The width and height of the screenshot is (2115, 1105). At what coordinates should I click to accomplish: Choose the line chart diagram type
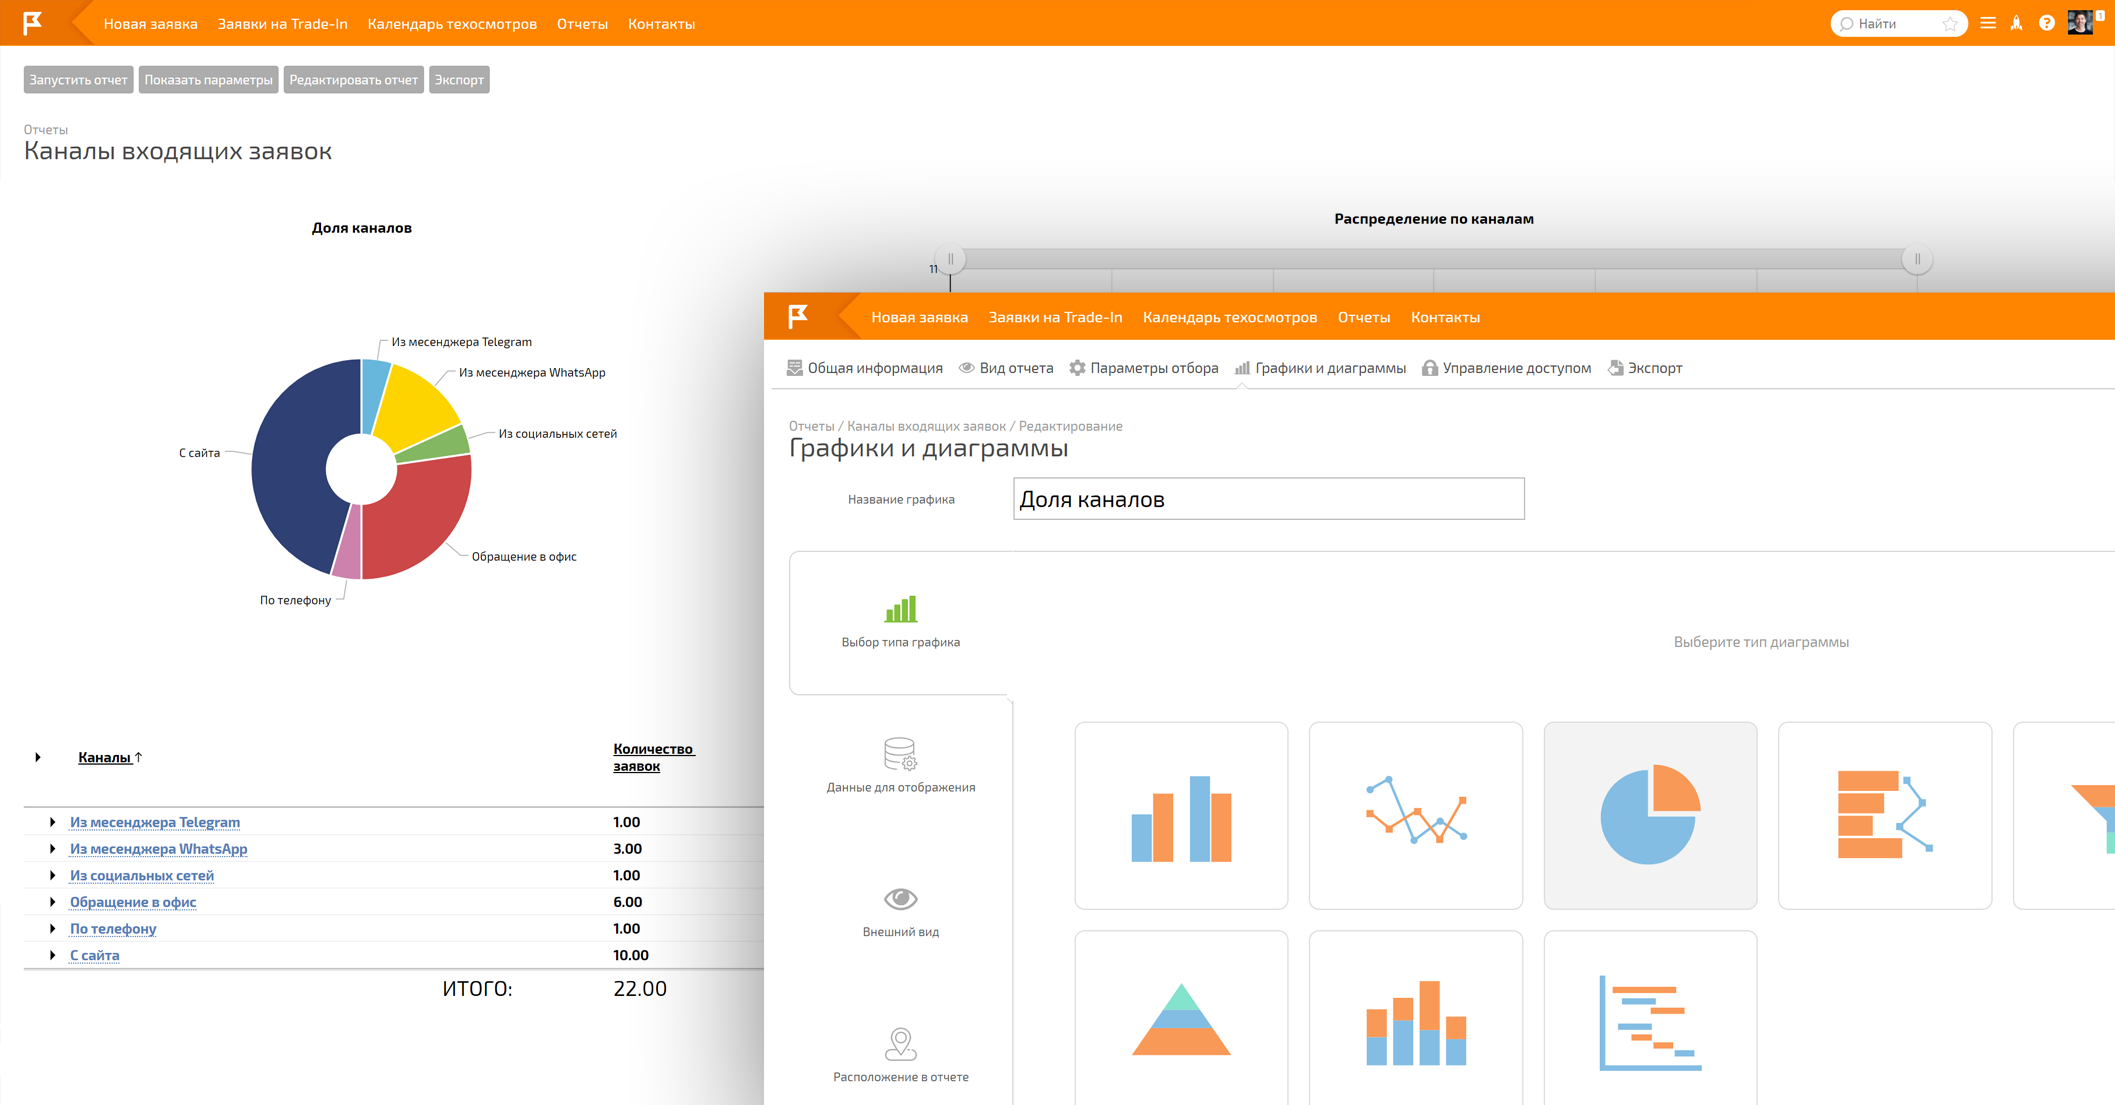point(1415,815)
